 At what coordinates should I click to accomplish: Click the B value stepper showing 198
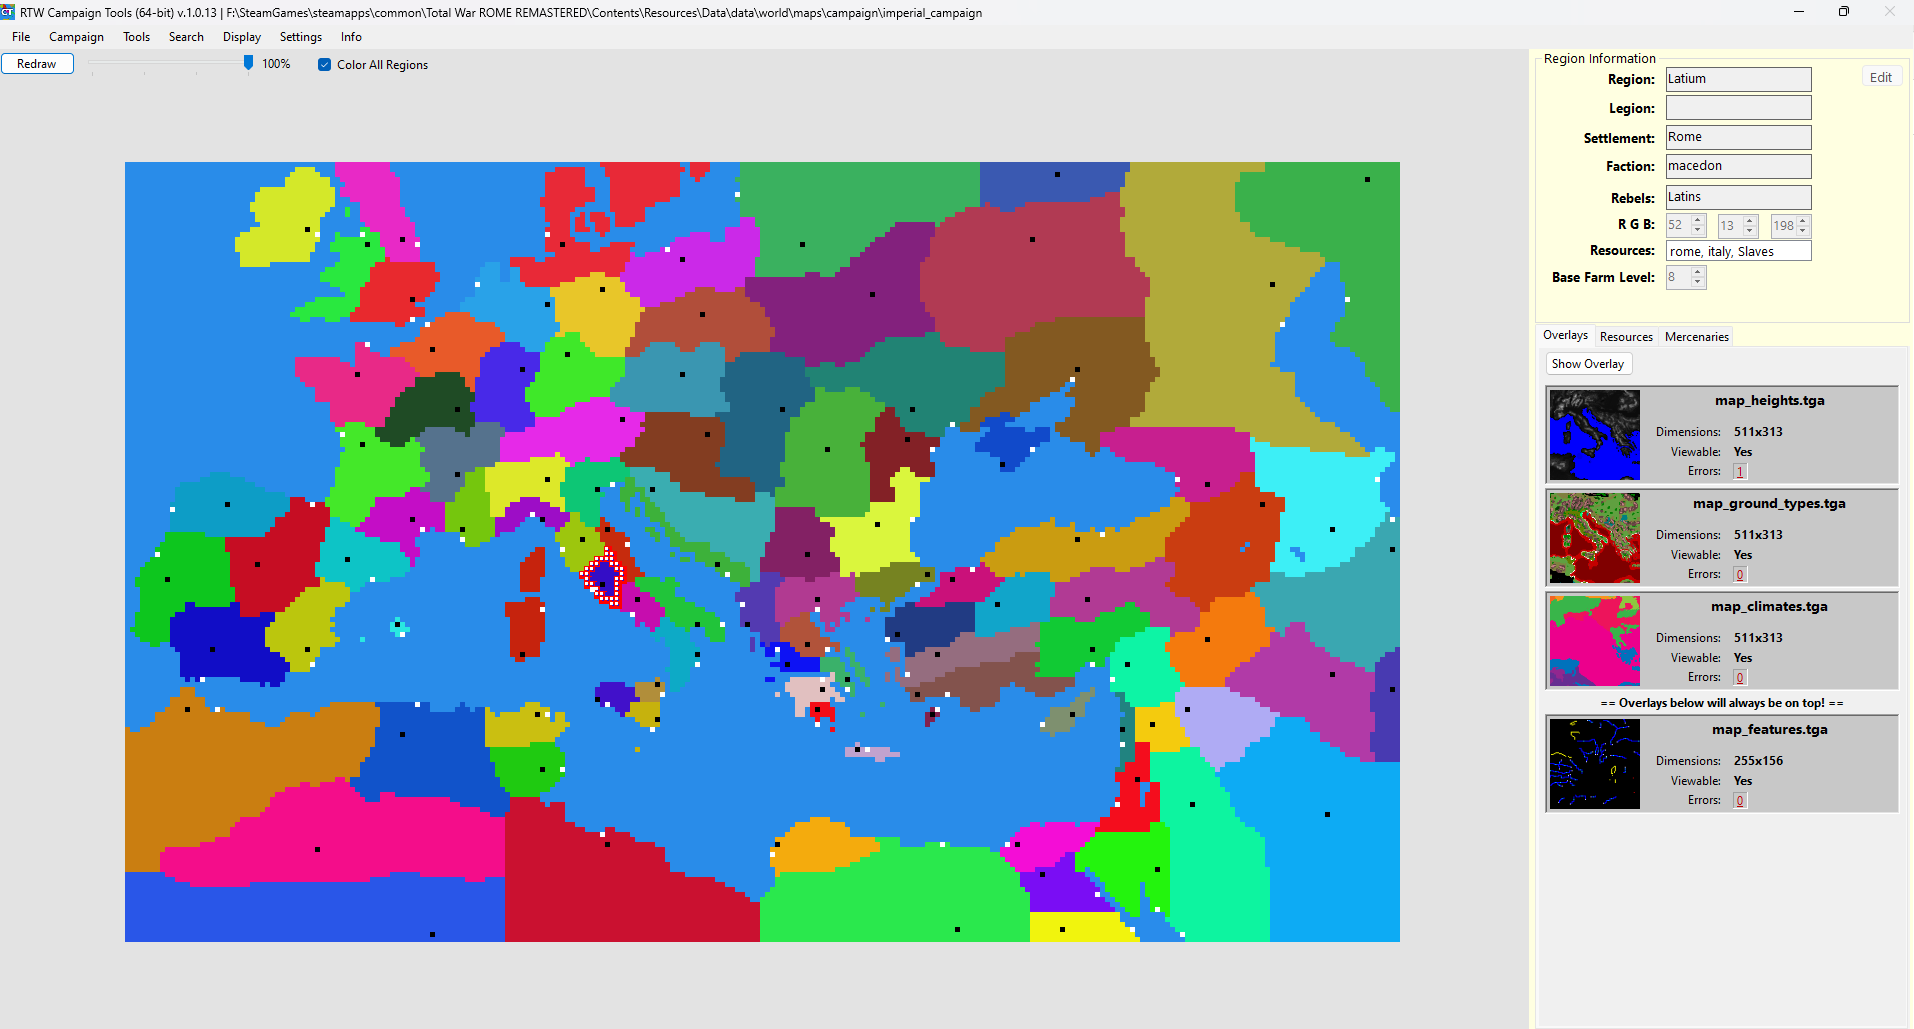click(1790, 226)
